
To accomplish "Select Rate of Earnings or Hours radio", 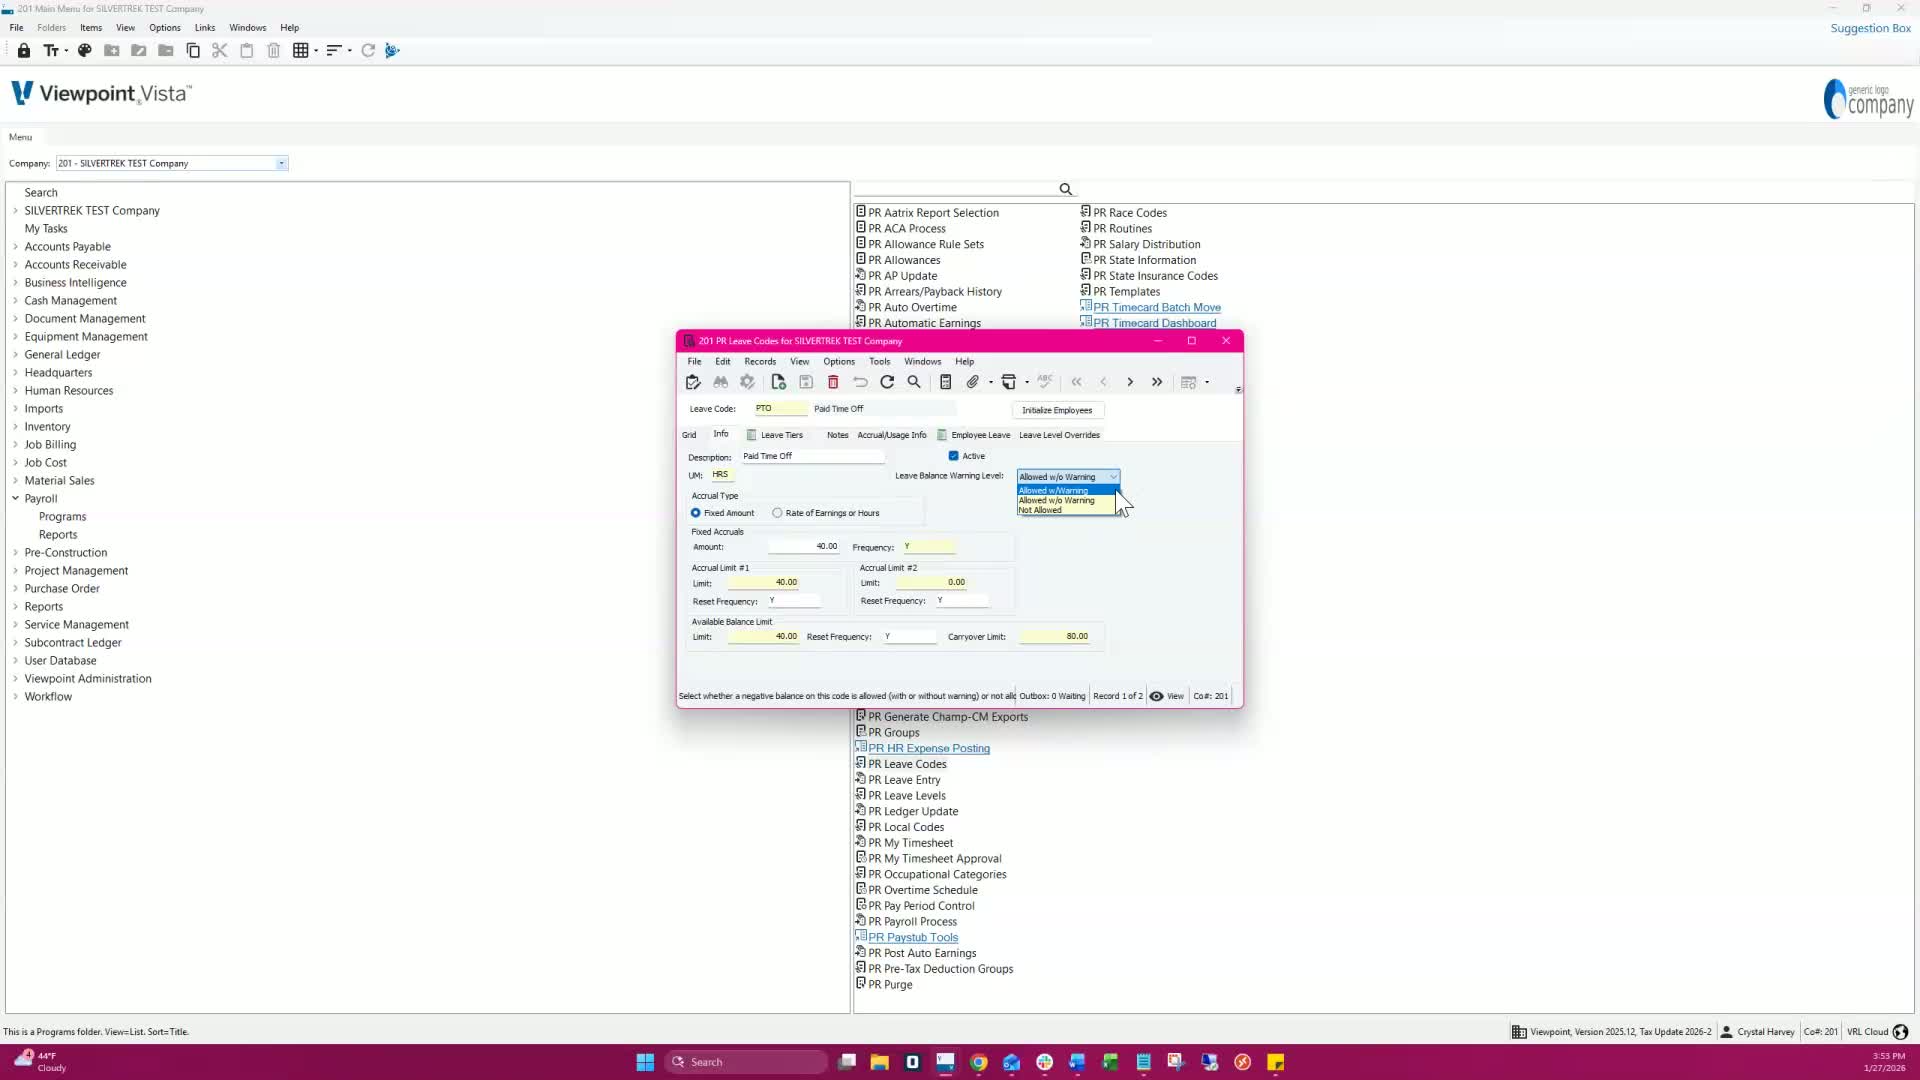I will [777, 513].
